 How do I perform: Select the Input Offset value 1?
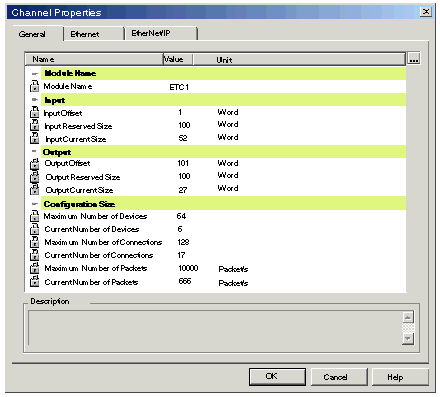click(x=180, y=112)
